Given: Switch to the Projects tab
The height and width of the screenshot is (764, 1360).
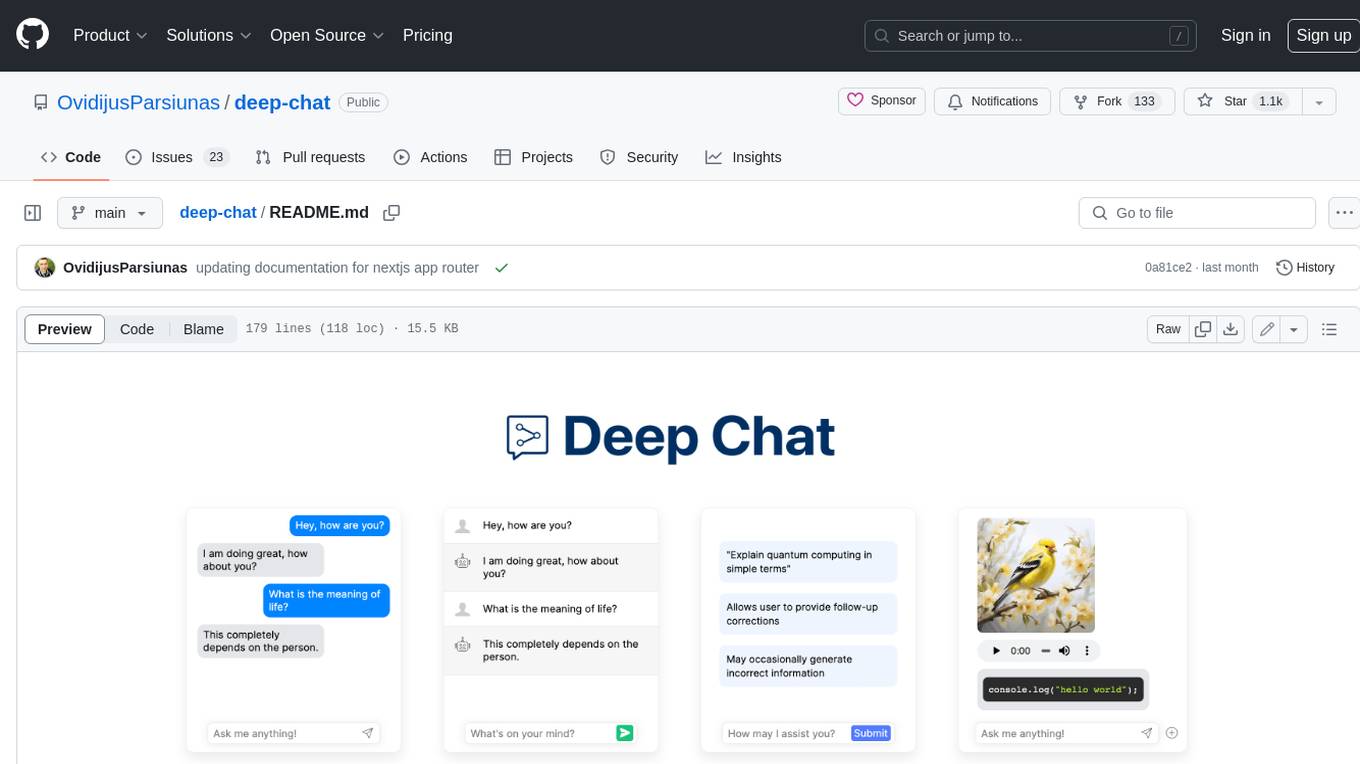Looking at the screenshot, I should tap(533, 157).
